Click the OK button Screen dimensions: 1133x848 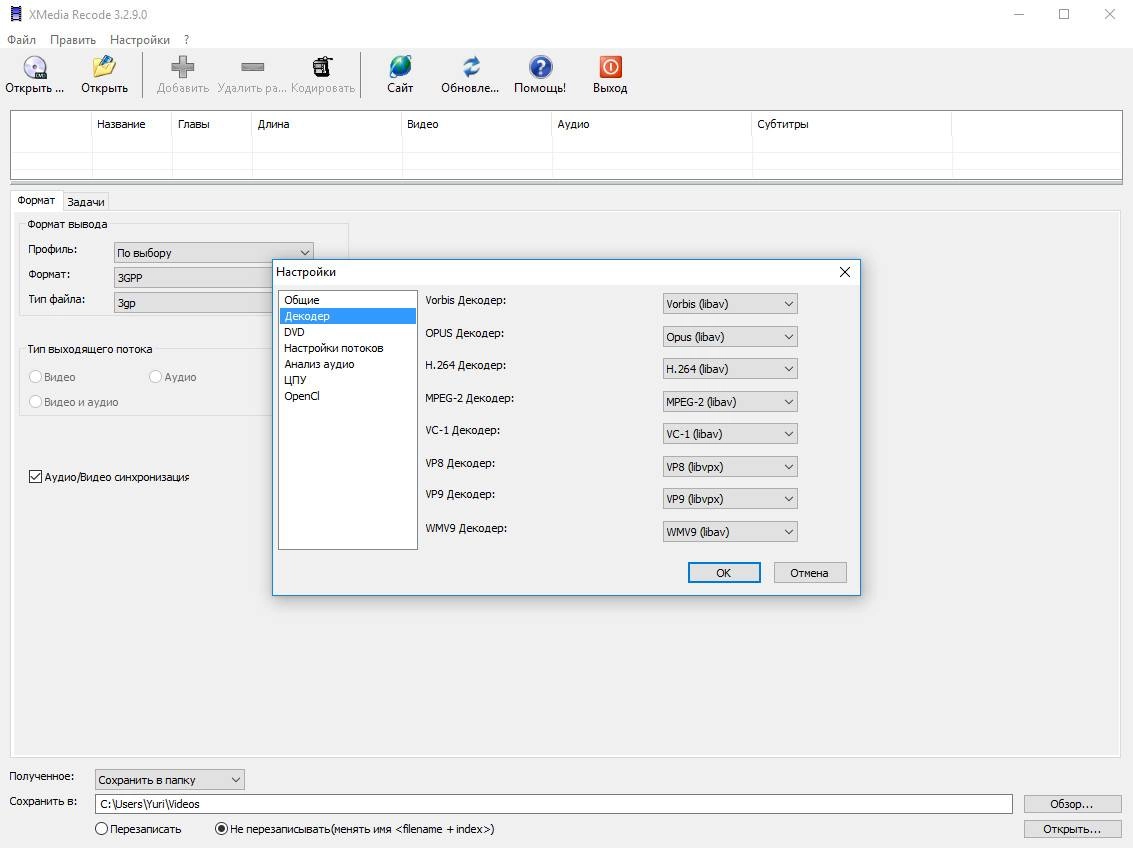point(724,573)
